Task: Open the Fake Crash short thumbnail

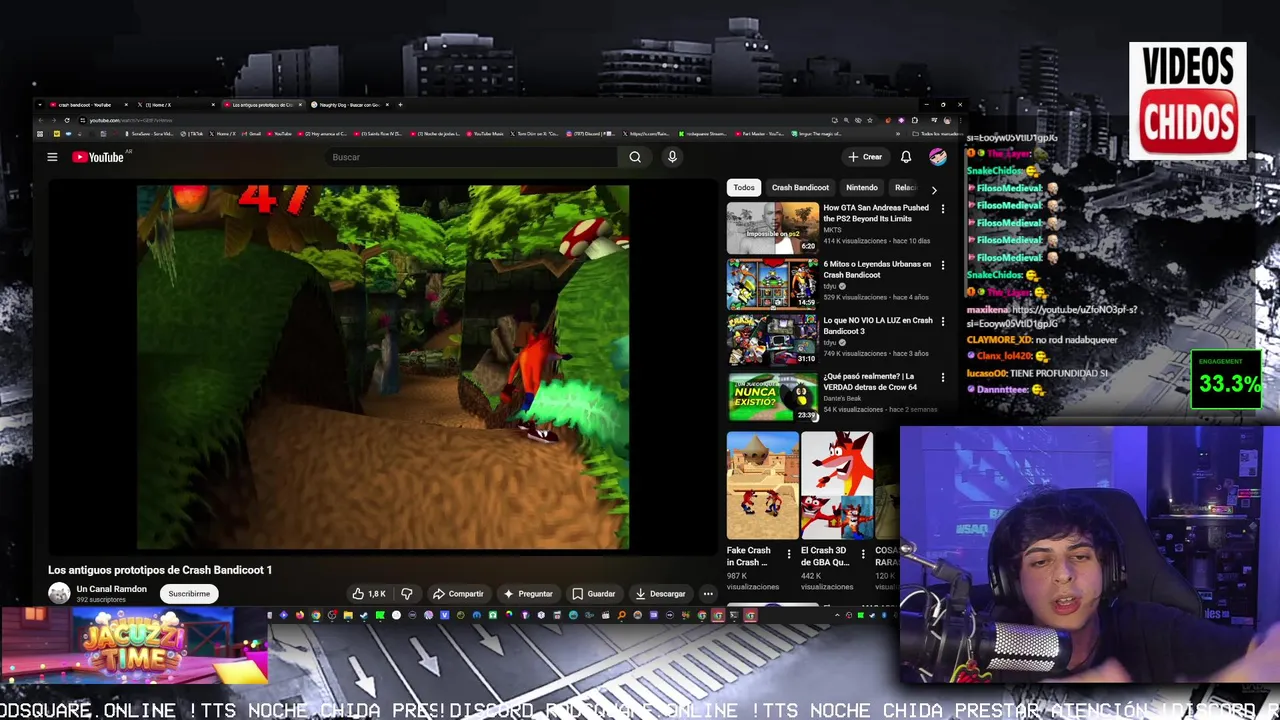Action: coord(763,486)
